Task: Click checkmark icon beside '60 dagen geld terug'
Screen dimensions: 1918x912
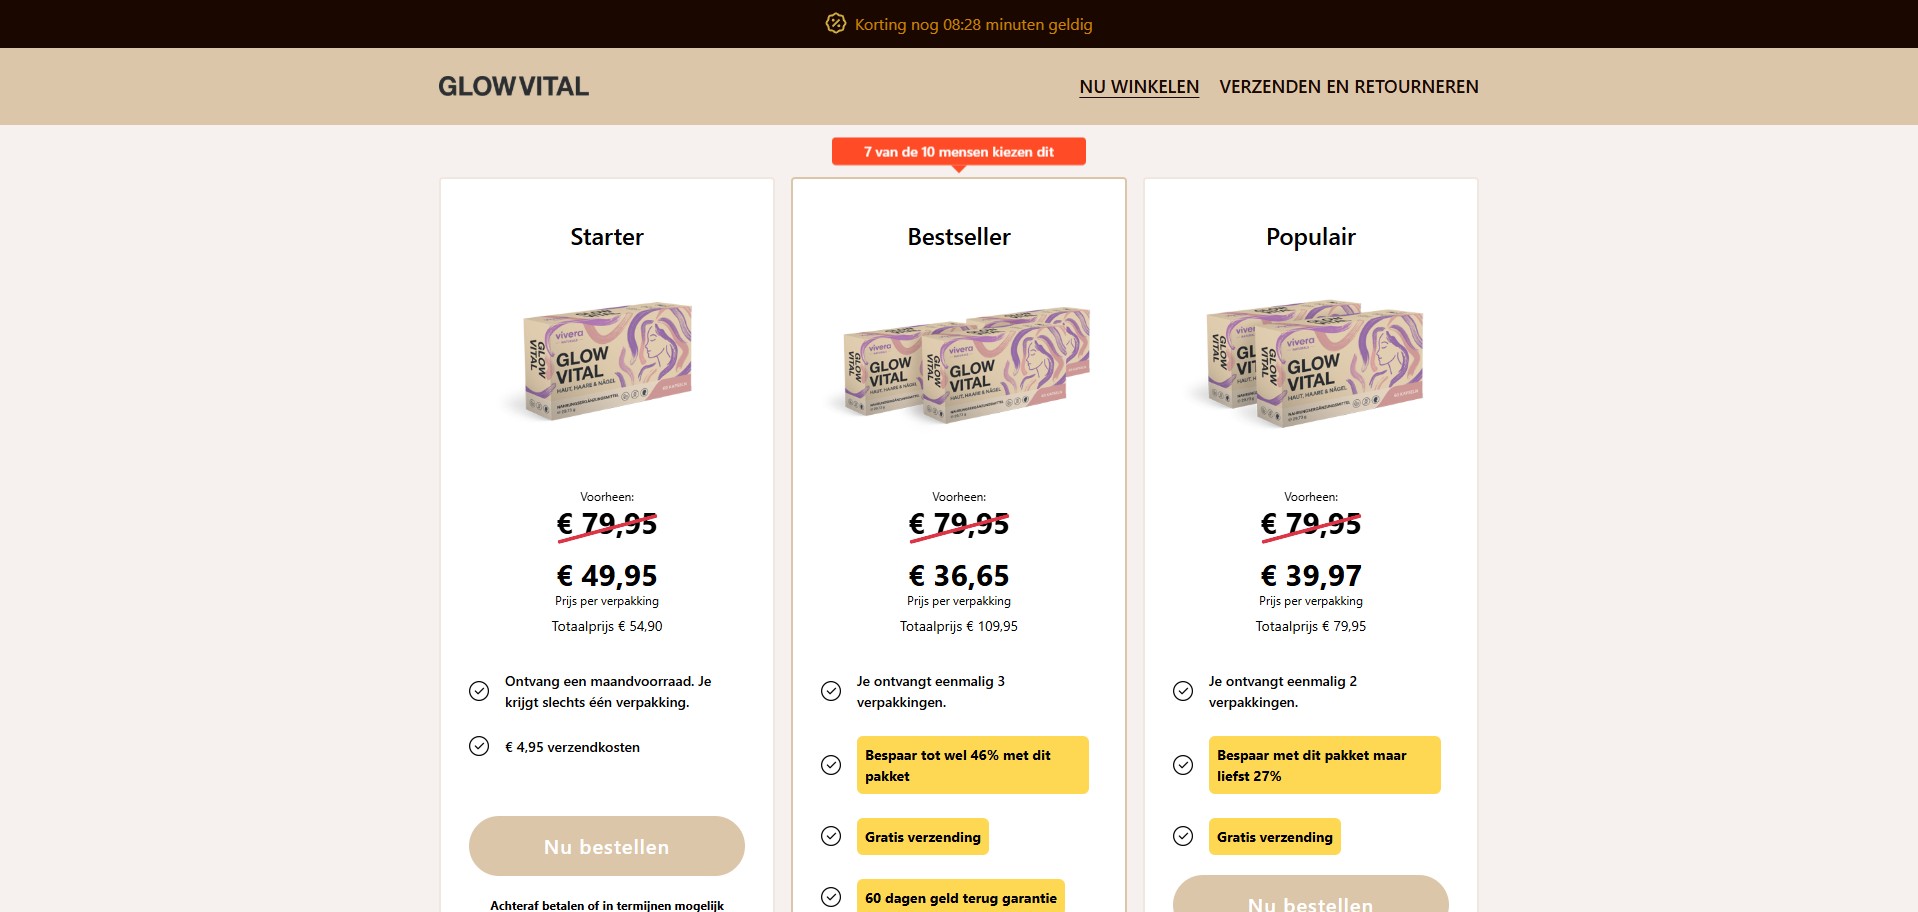Action: (831, 897)
